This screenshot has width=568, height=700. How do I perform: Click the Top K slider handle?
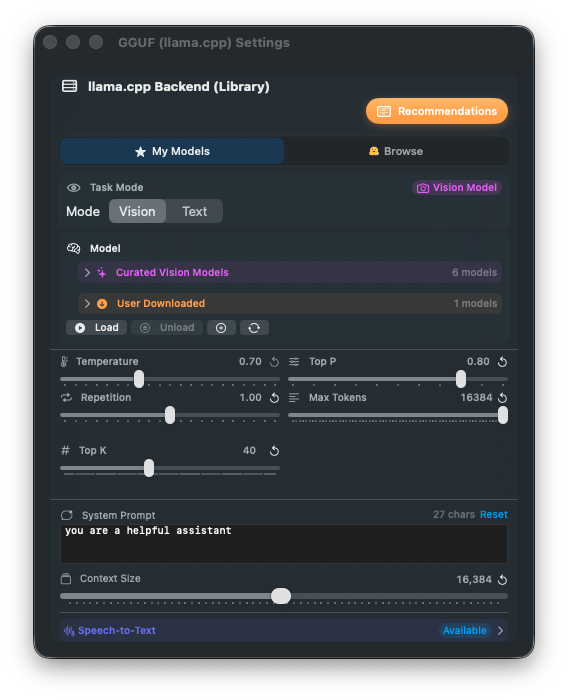point(149,468)
